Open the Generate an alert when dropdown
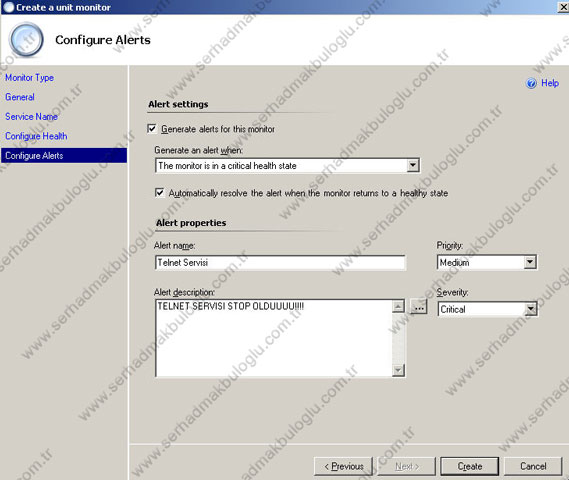The width and height of the screenshot is (569, 480). [413, 166]
